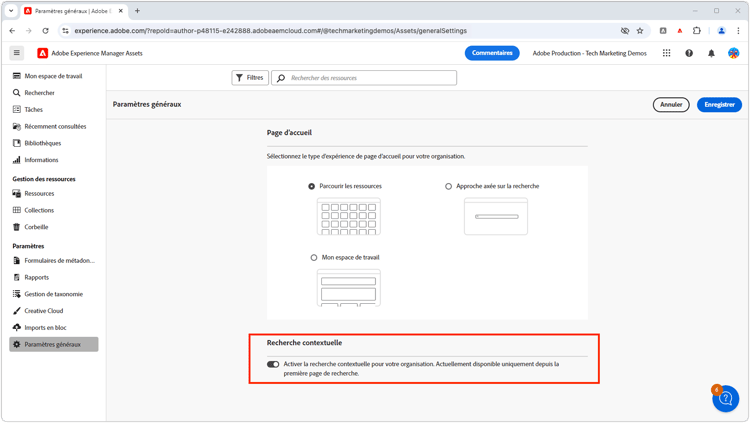The height and width of the screenshot is (423, 750).
Task: Click the Formulaires de métadonnées icon
Action: click(x=17, y=260)
